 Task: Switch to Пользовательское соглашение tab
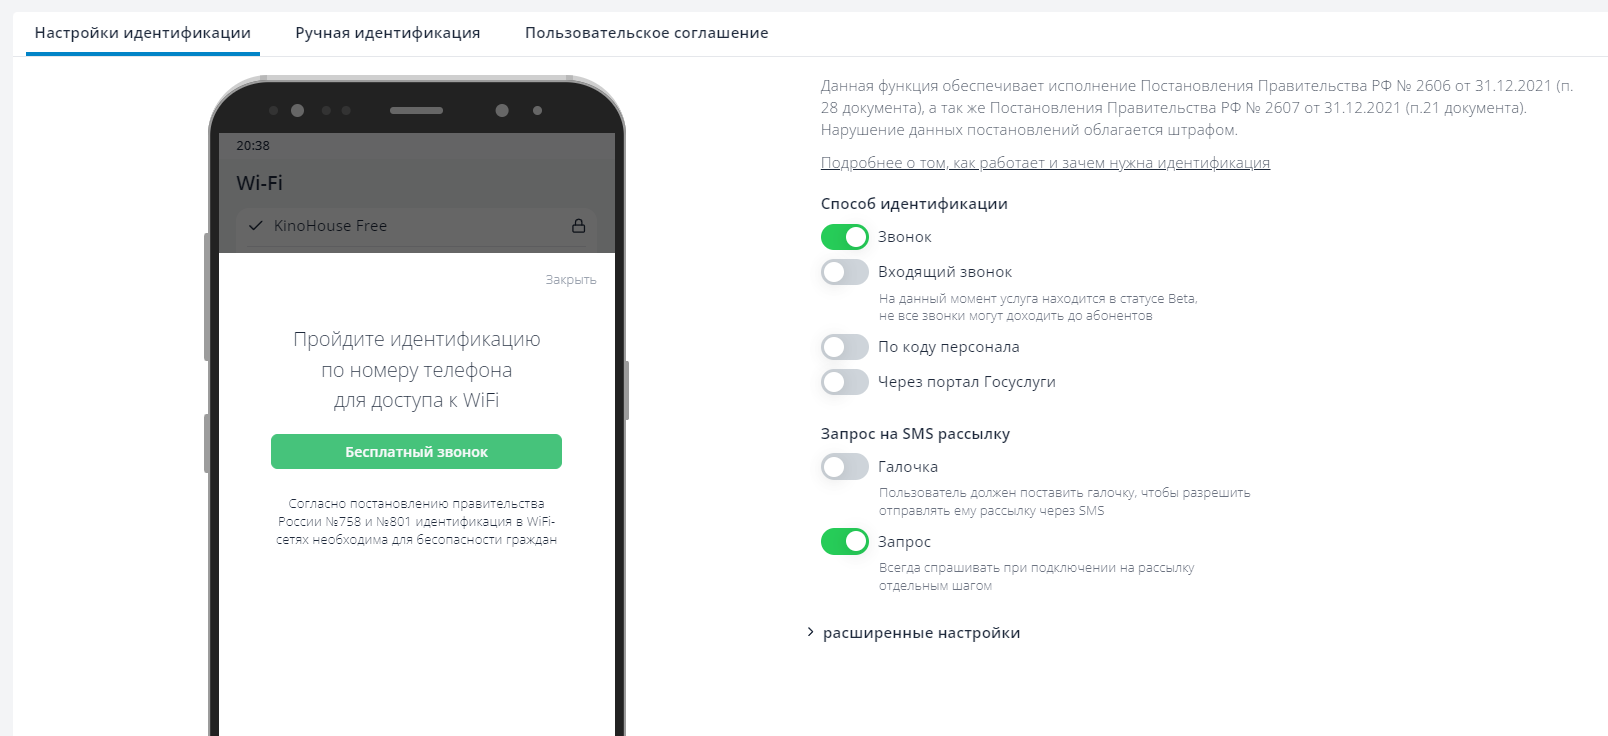pyautogui.click(x=647, y=33)
